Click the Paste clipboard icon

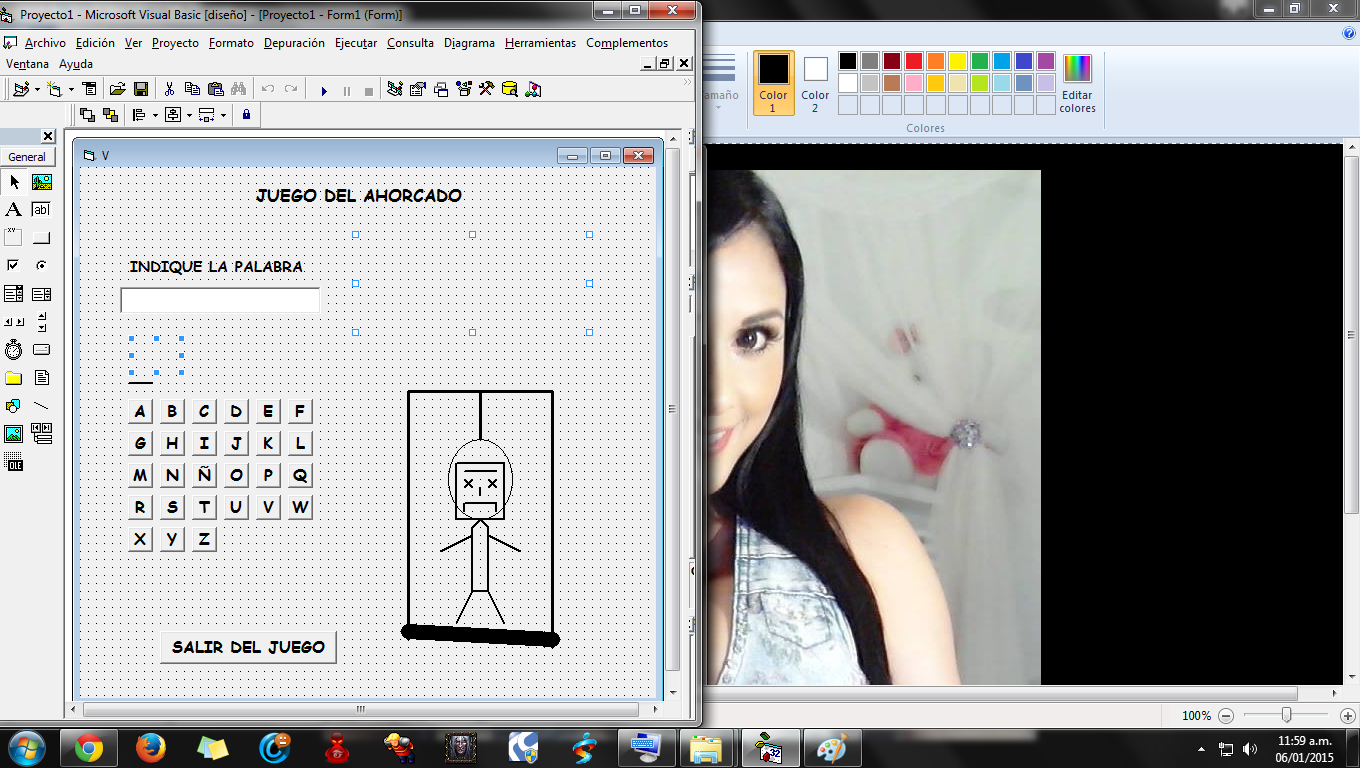coord(215,90)
